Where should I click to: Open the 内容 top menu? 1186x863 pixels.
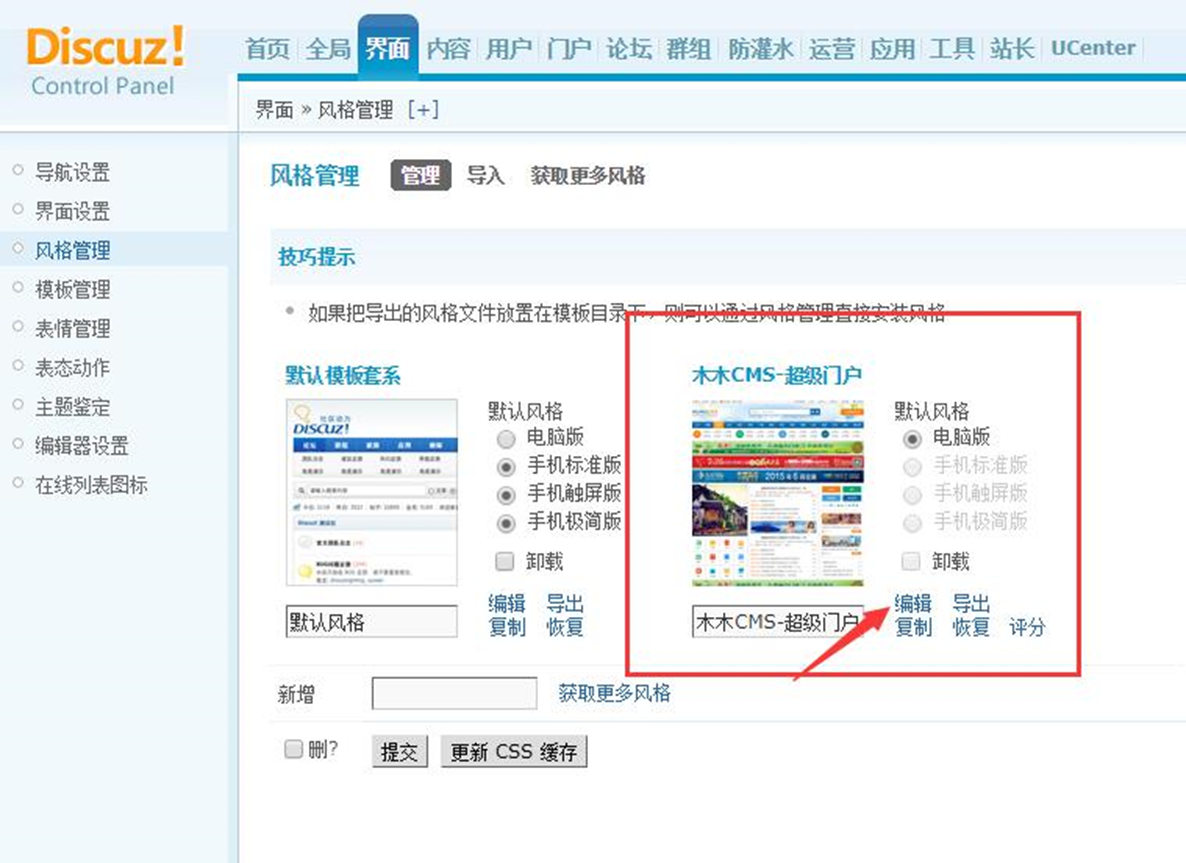(x=449, y=48)
